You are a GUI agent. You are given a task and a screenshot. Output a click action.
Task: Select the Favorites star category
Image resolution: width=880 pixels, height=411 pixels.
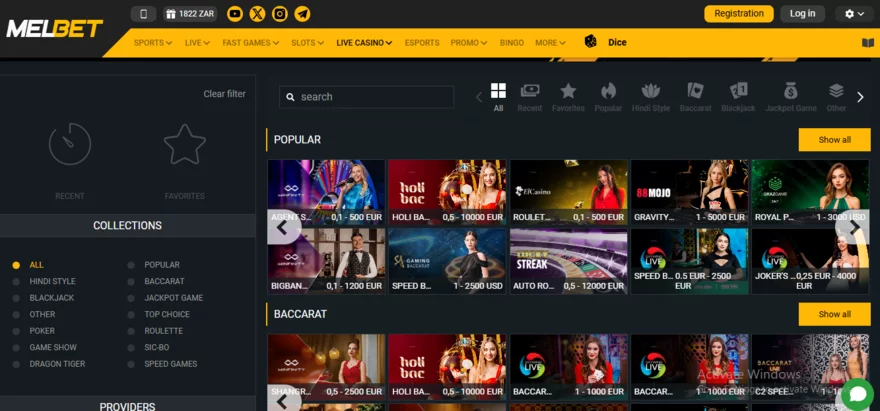click(568, 97)
